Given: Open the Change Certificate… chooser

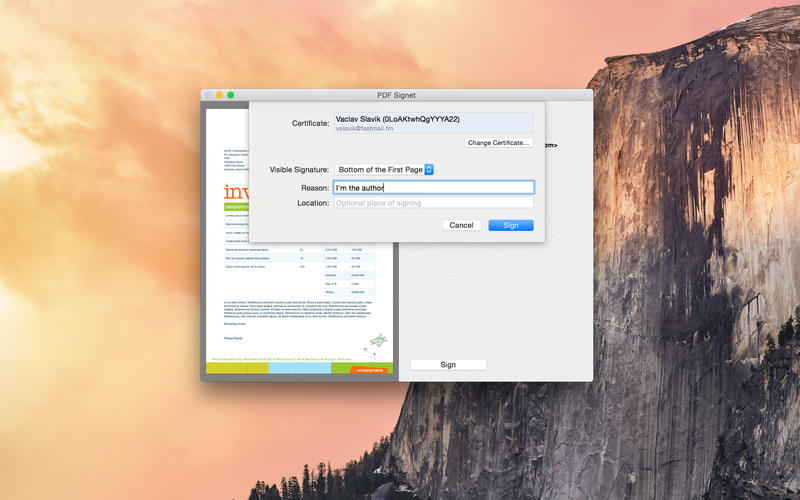Looking at the screenshot, I should coord(499,143).
